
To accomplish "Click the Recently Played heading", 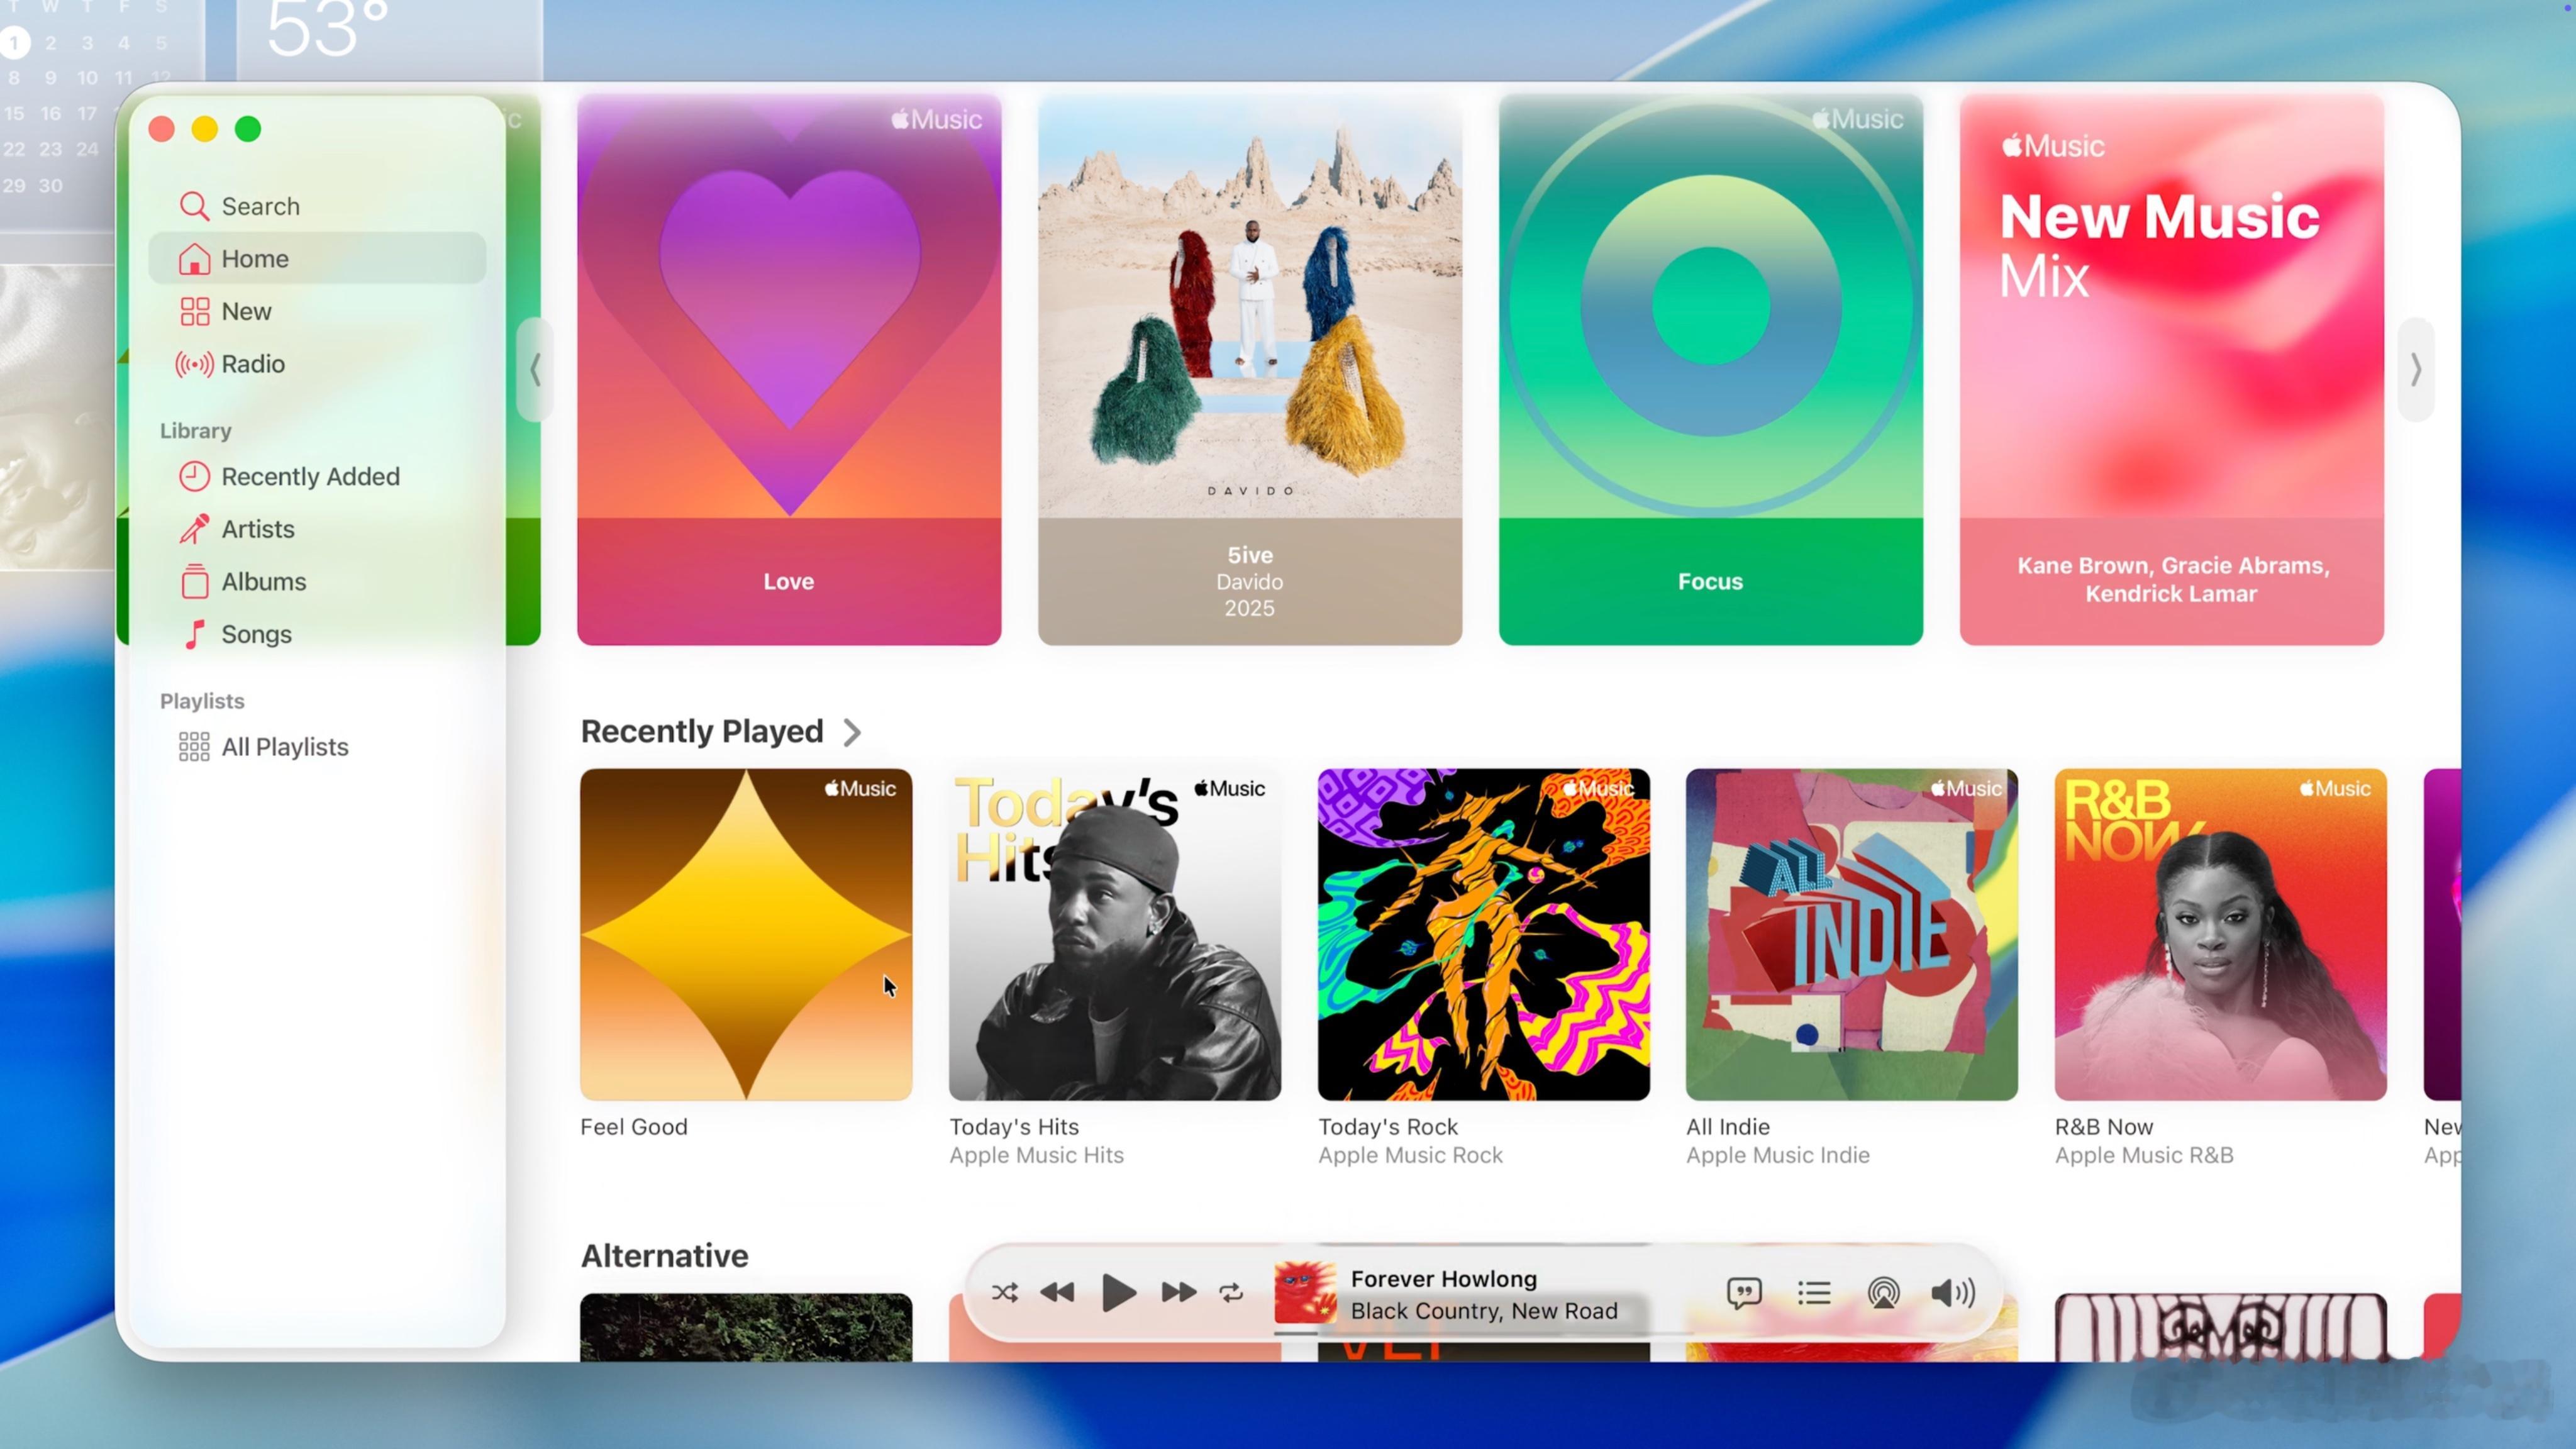I will coord(702,732).
